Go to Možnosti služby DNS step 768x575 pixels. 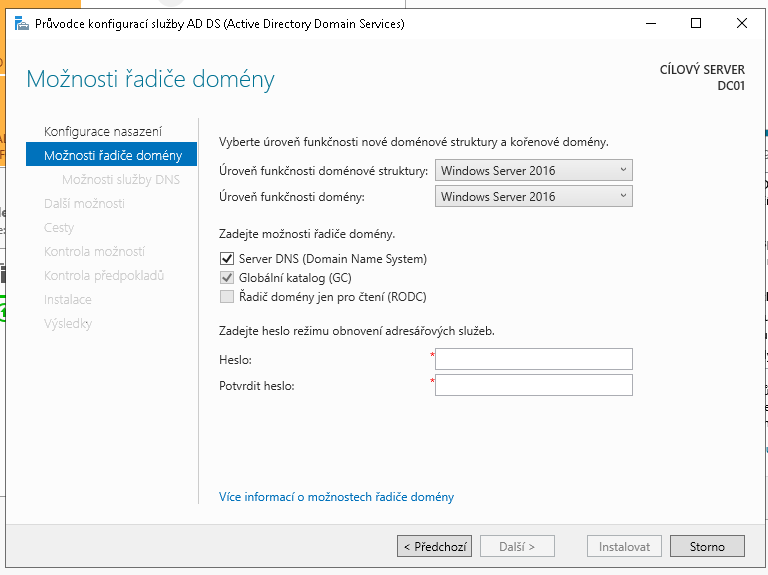point(121,180)
